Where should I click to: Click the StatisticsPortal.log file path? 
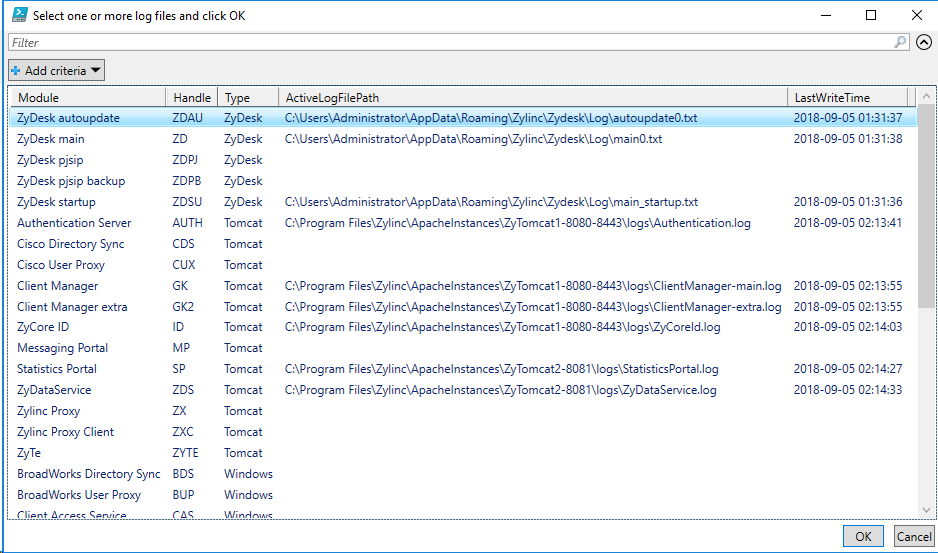pos(501,369)
